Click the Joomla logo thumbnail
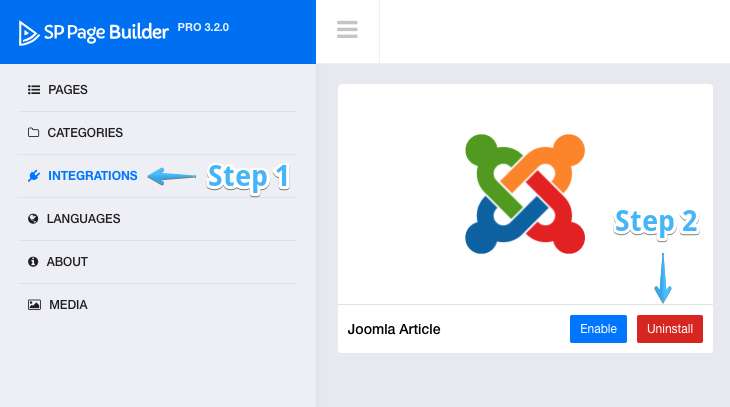The image size is (730, 407). point(525,193)
